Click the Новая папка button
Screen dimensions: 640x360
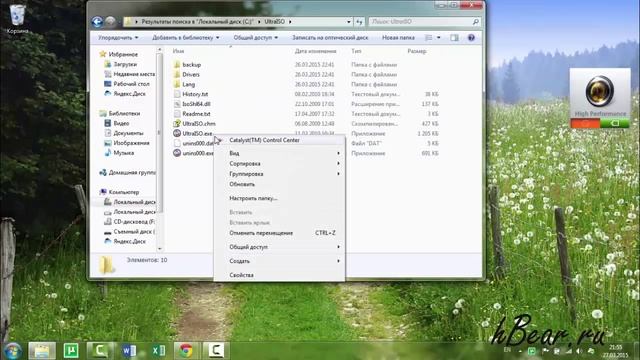click(x=398, y=38)
